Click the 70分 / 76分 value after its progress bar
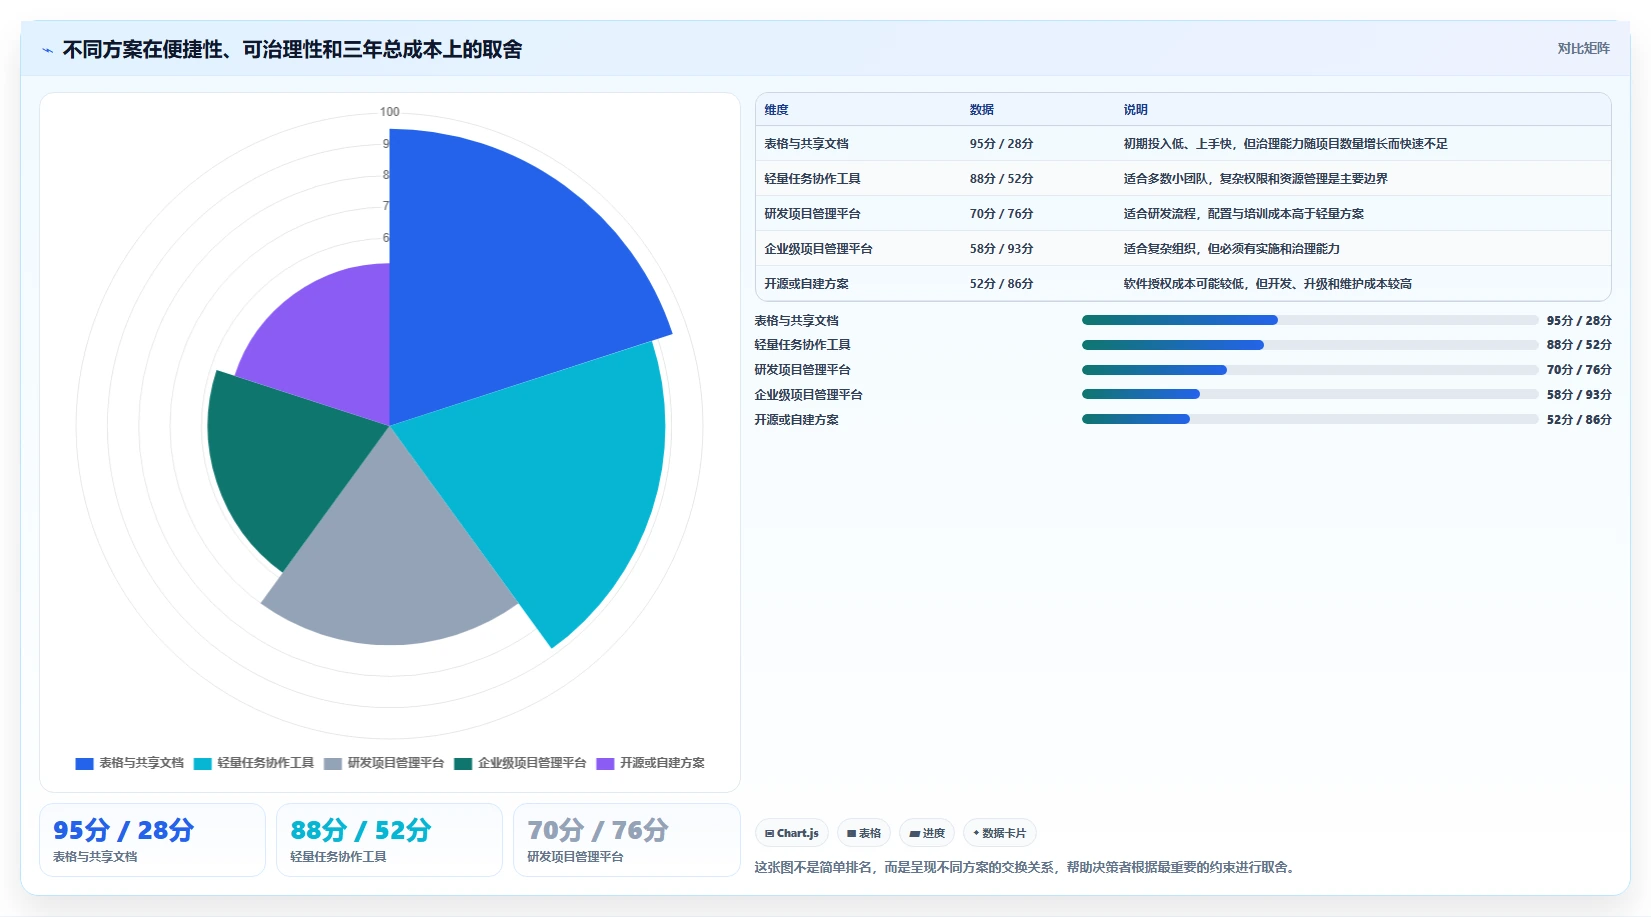This screenshot has height=917, width=1651. click(1579, 370)
